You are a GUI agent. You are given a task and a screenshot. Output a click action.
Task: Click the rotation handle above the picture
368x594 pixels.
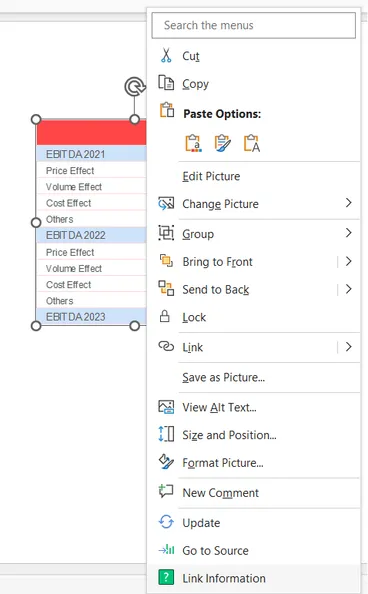[x=135, y=87]
